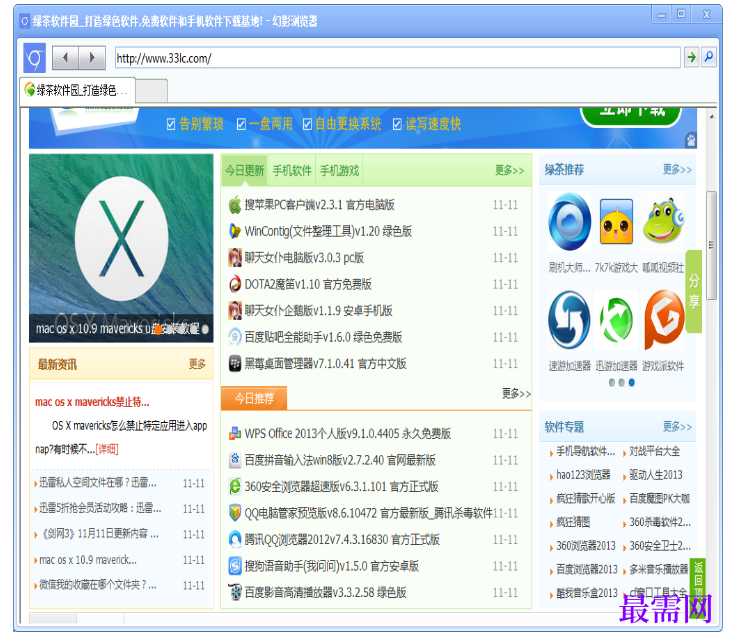This screenshot has width=731, height=640.
Task: Click the QQ电脑管家 shield icon
Action: tap(235, 513)
